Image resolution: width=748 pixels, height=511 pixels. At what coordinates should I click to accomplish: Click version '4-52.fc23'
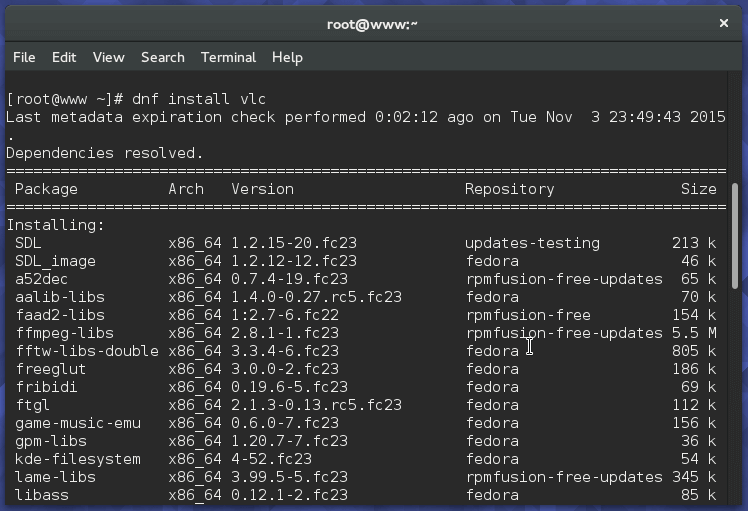(x=271, y=459)
